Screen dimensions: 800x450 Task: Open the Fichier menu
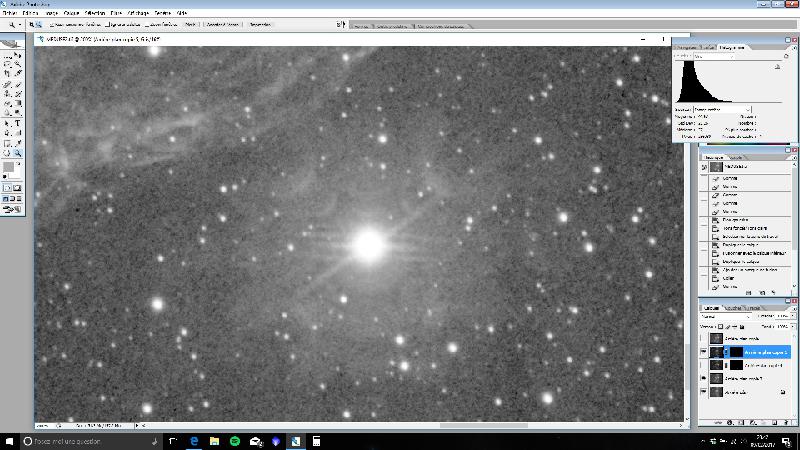click(x=10, y=13)
